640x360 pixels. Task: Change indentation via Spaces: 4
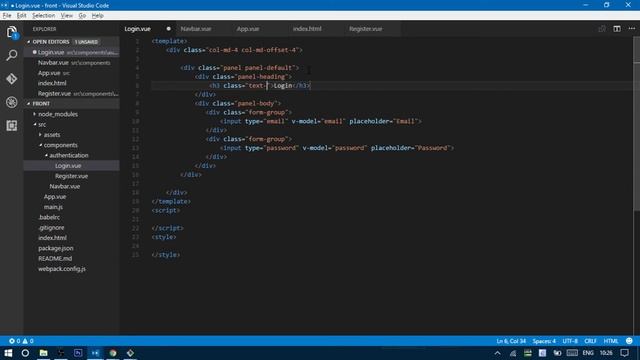pos(544,341)
